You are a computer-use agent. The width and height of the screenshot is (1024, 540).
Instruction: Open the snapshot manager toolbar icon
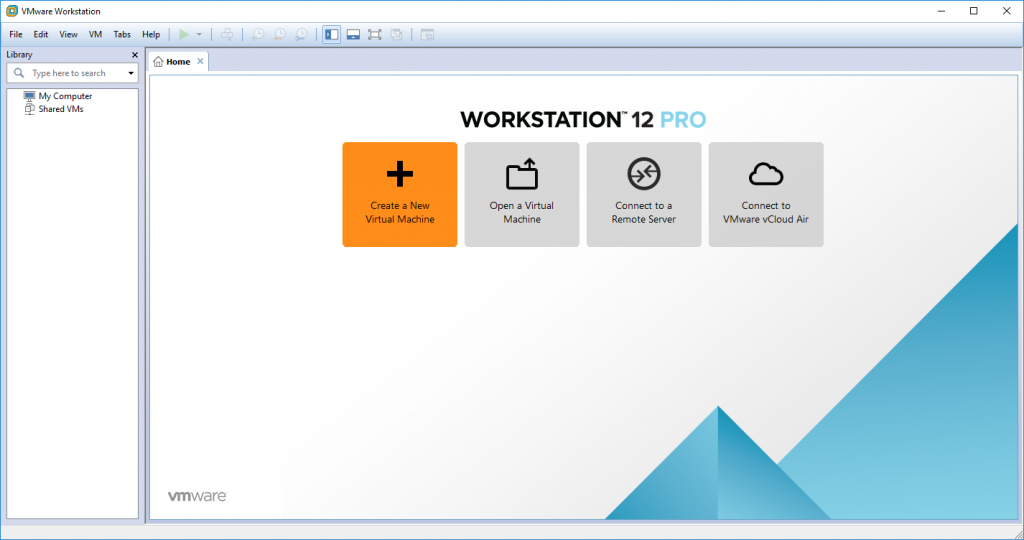301,34
